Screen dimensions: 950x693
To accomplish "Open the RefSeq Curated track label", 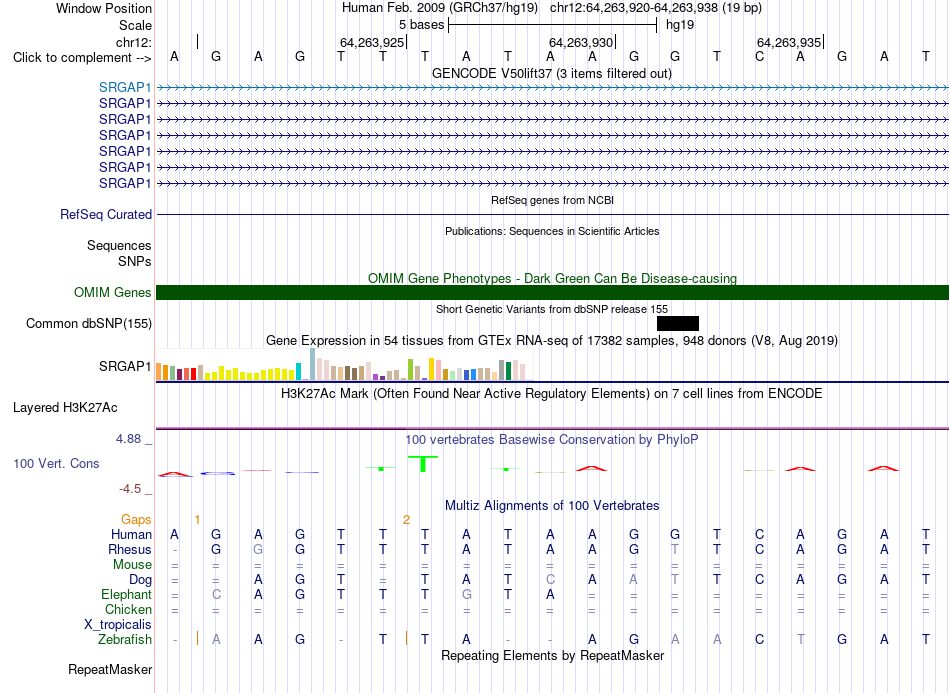I will [106, 214].
